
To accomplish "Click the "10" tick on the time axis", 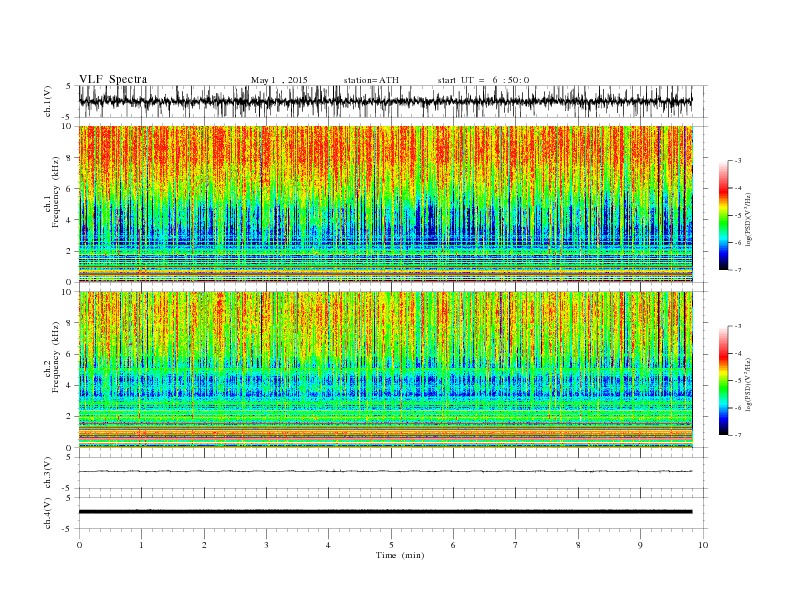I will [703, 545].
